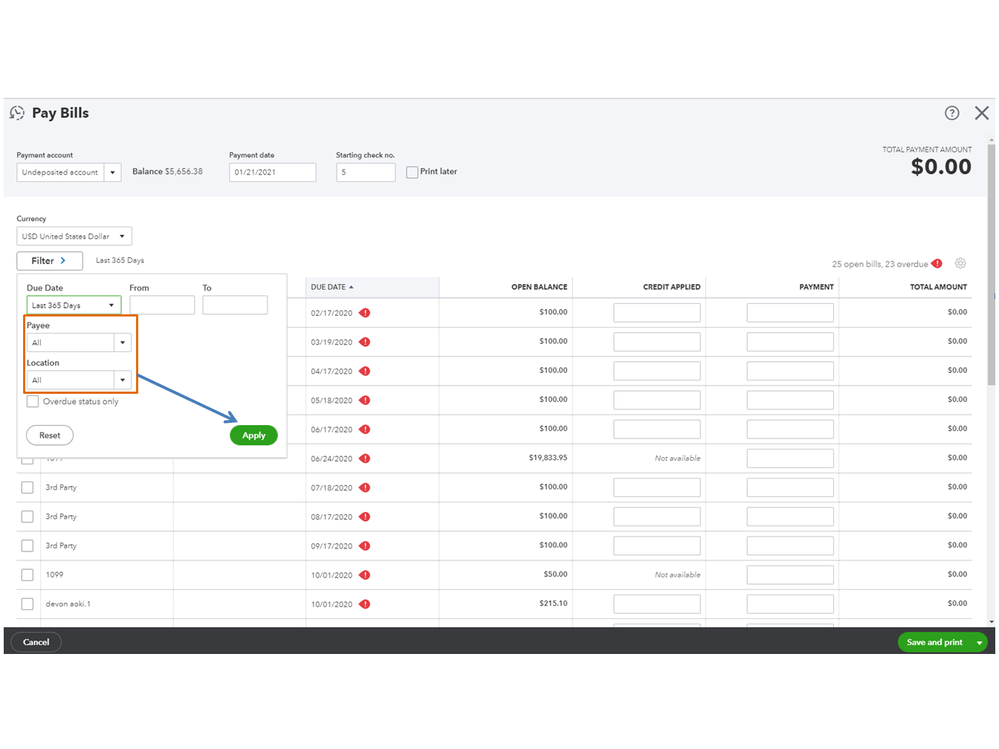
Task: Select the devon aoki.1 bill checkbox
Action: point(27,604)
